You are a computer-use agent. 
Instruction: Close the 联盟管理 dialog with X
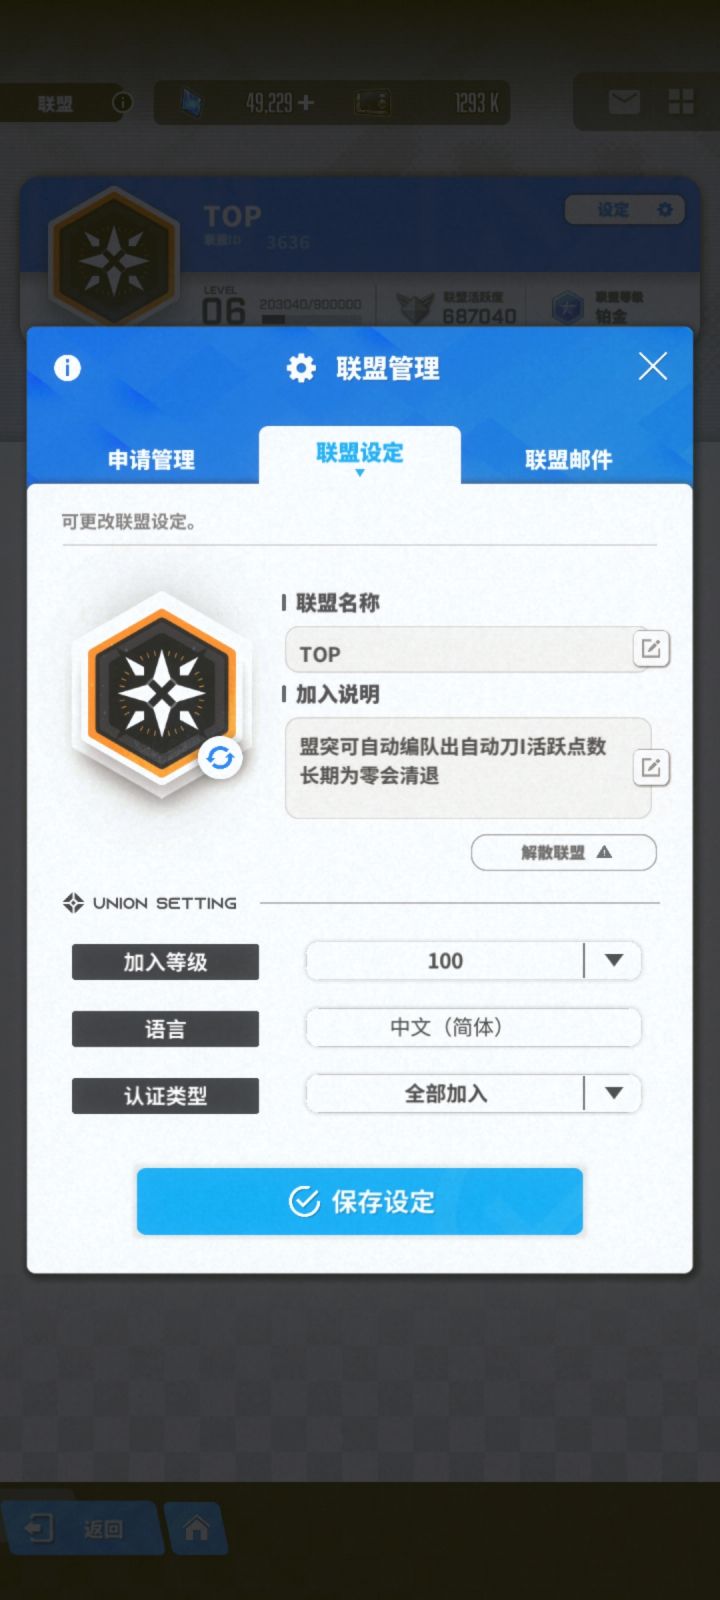653,366
